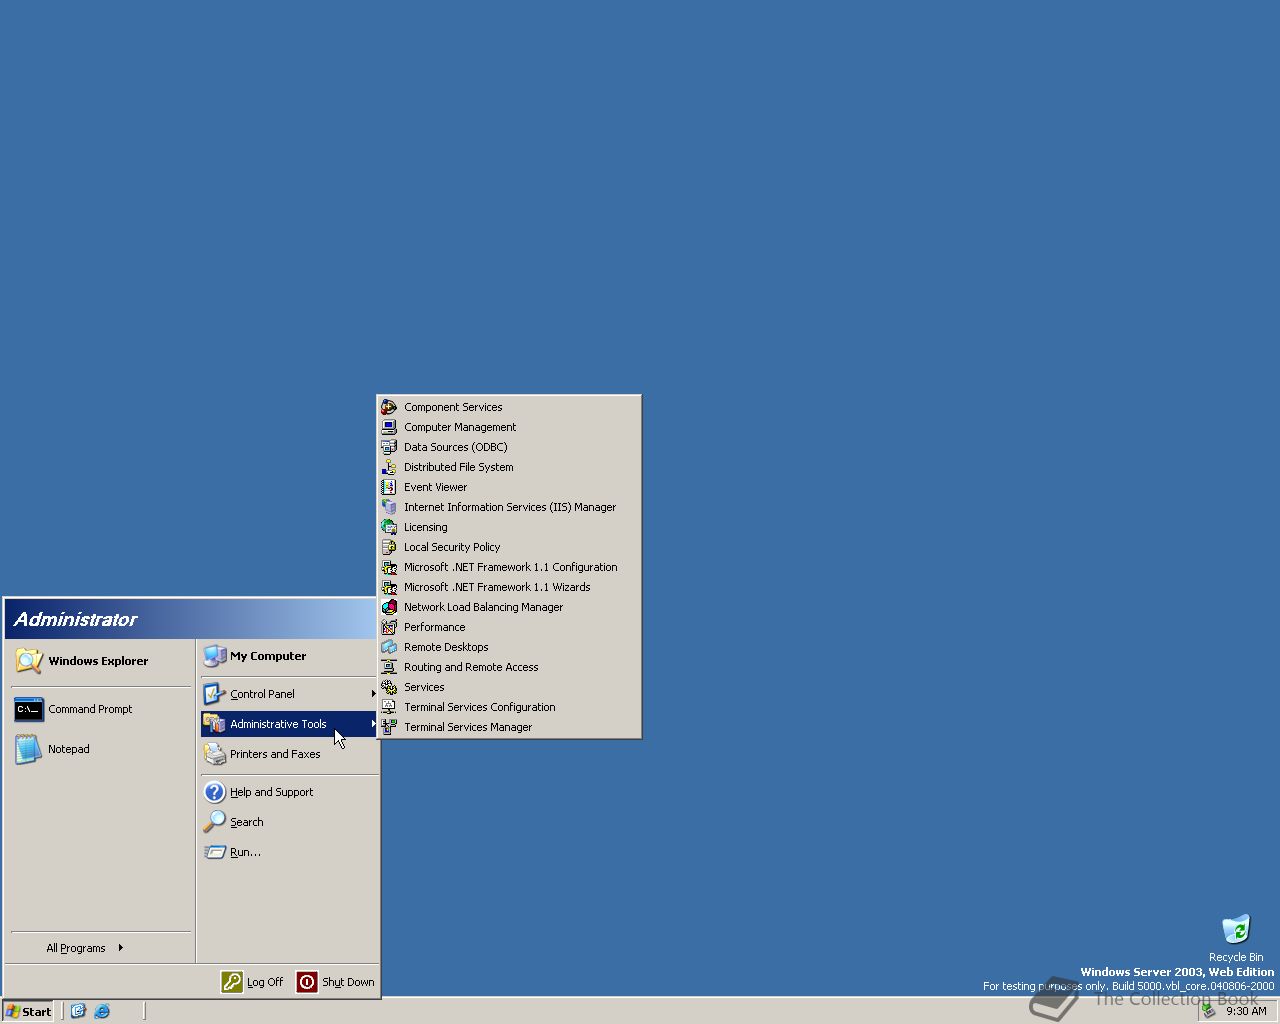
Task: Click the Remote Desktops icon
Action: pyautogui.click(x=389, y=647)
